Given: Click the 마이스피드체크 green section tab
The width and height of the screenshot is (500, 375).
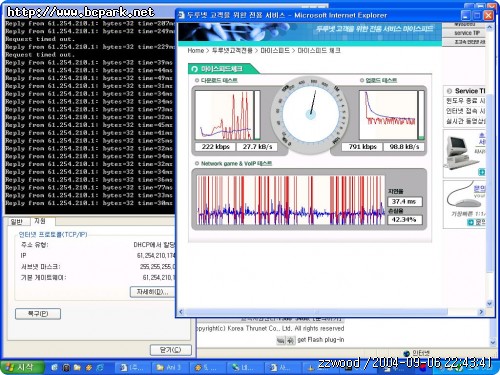Looking at the screenshot, I should [x=222, y=69].
